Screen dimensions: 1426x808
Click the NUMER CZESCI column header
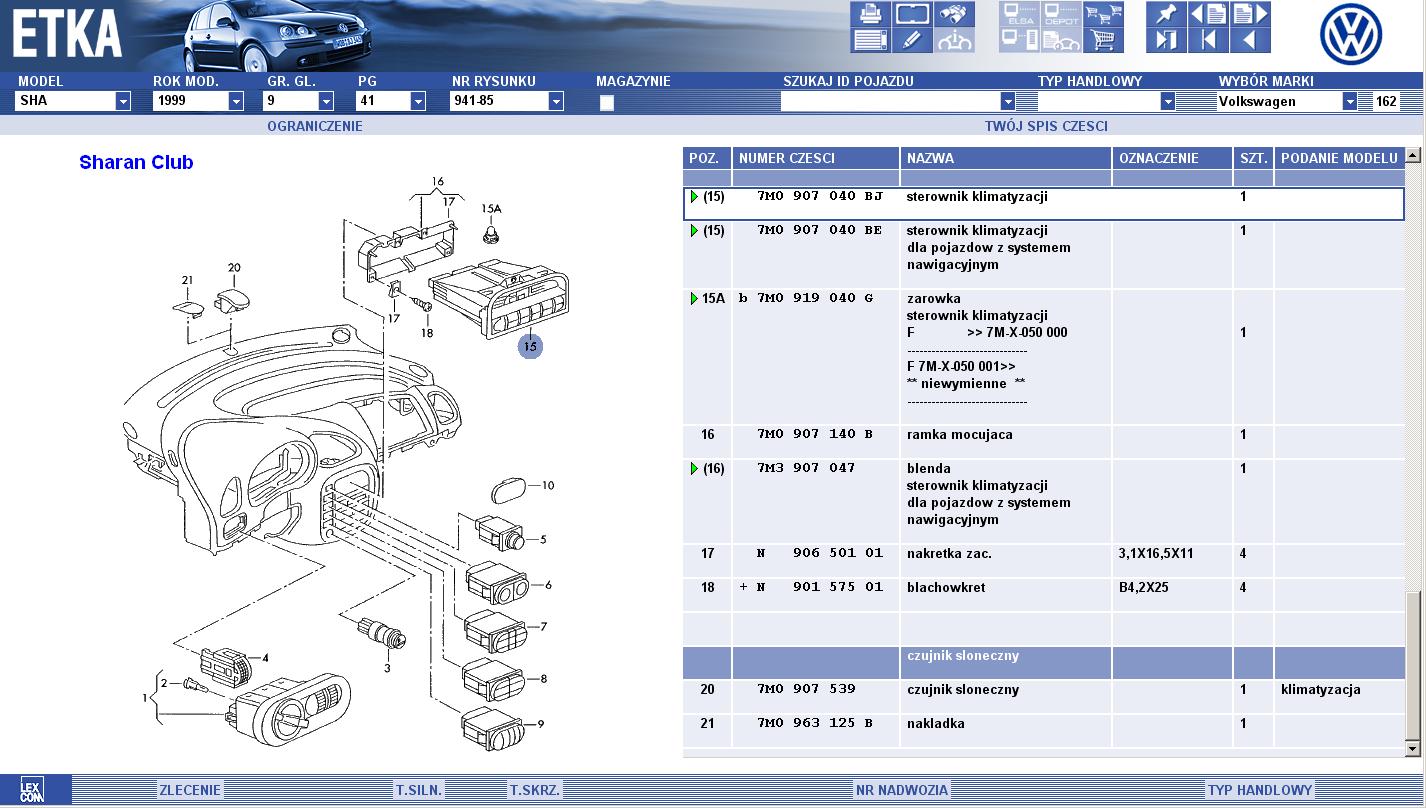(816, 158)
